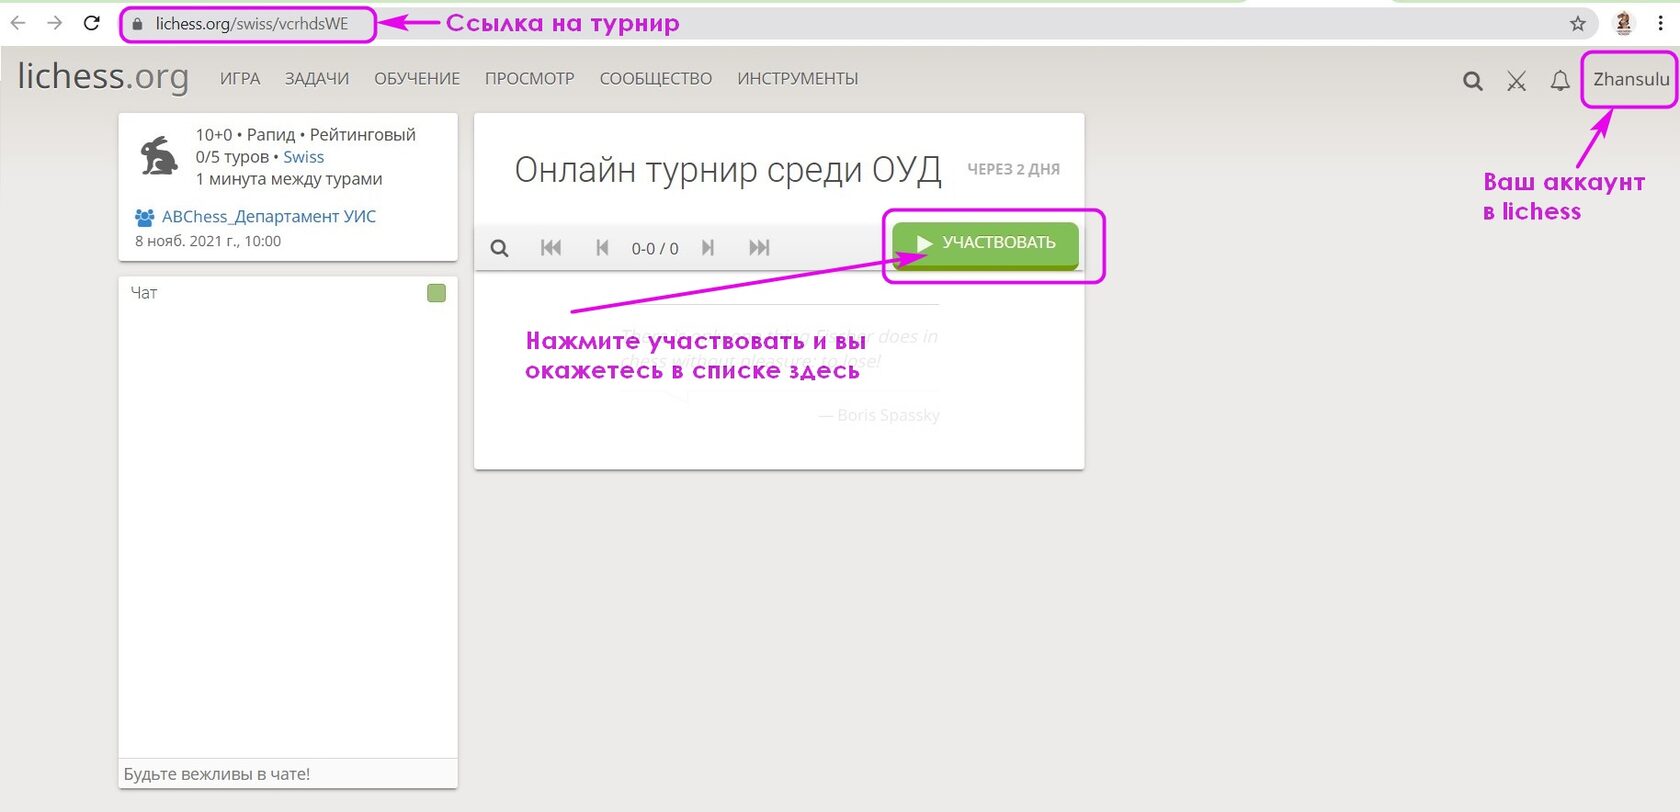The image size is (1680, 812).
Task: Reload the page with the refresh icon
Action: coord(92,23)
